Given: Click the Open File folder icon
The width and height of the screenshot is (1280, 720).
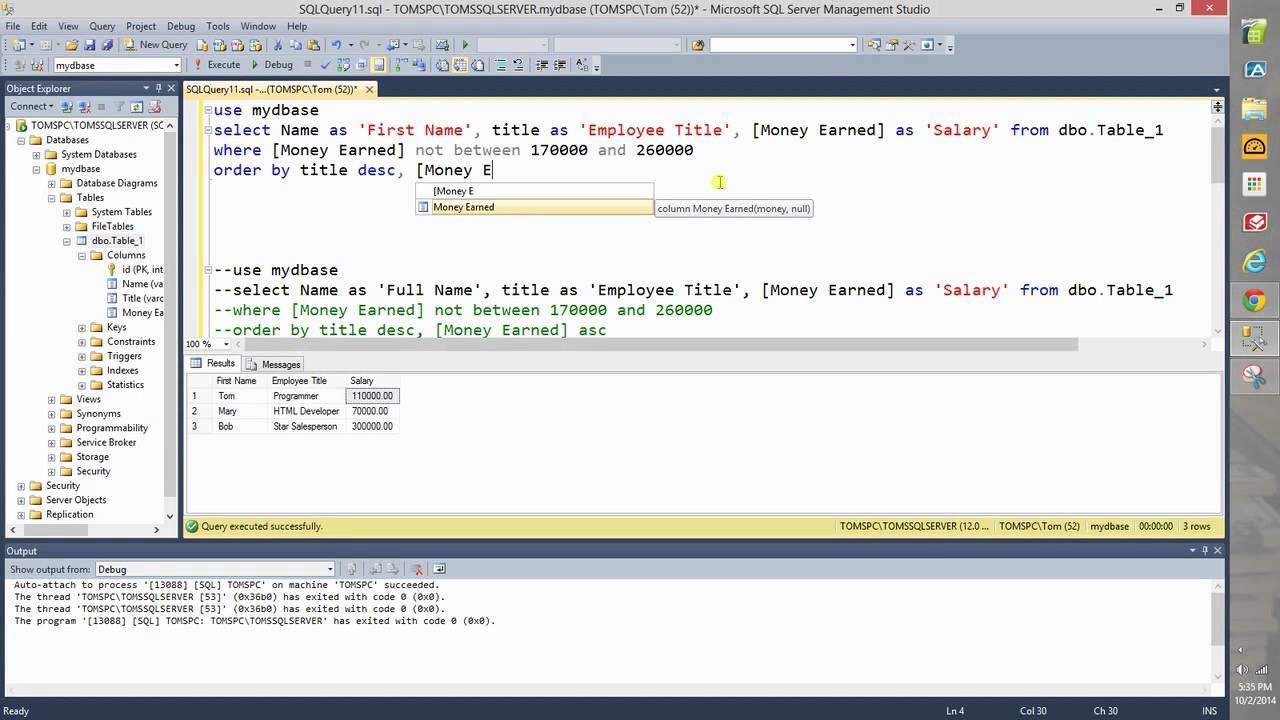Looking at the screenshot, I should (x=72, y=45).
